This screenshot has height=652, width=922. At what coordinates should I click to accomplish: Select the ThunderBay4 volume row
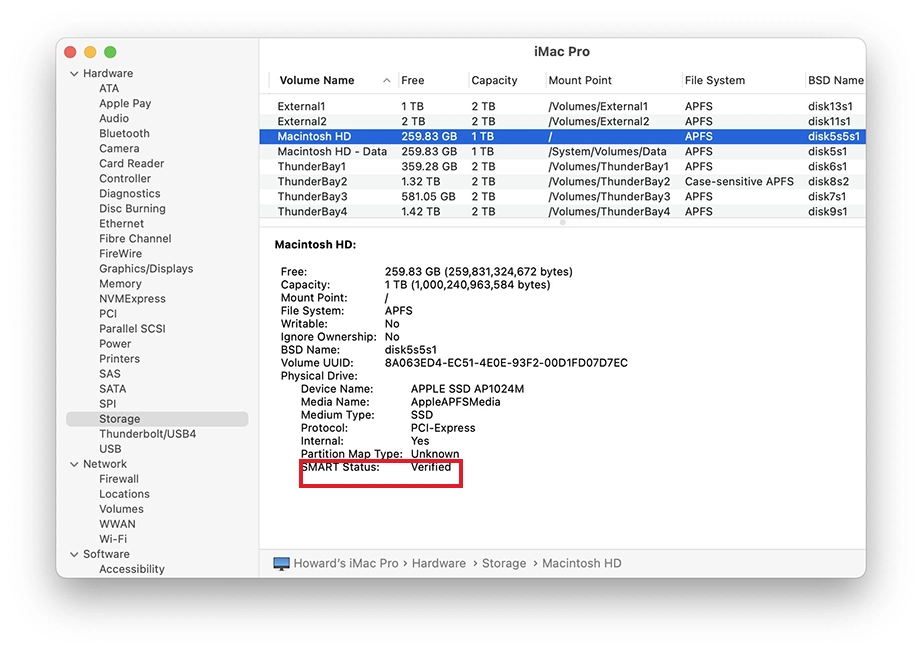562,212
